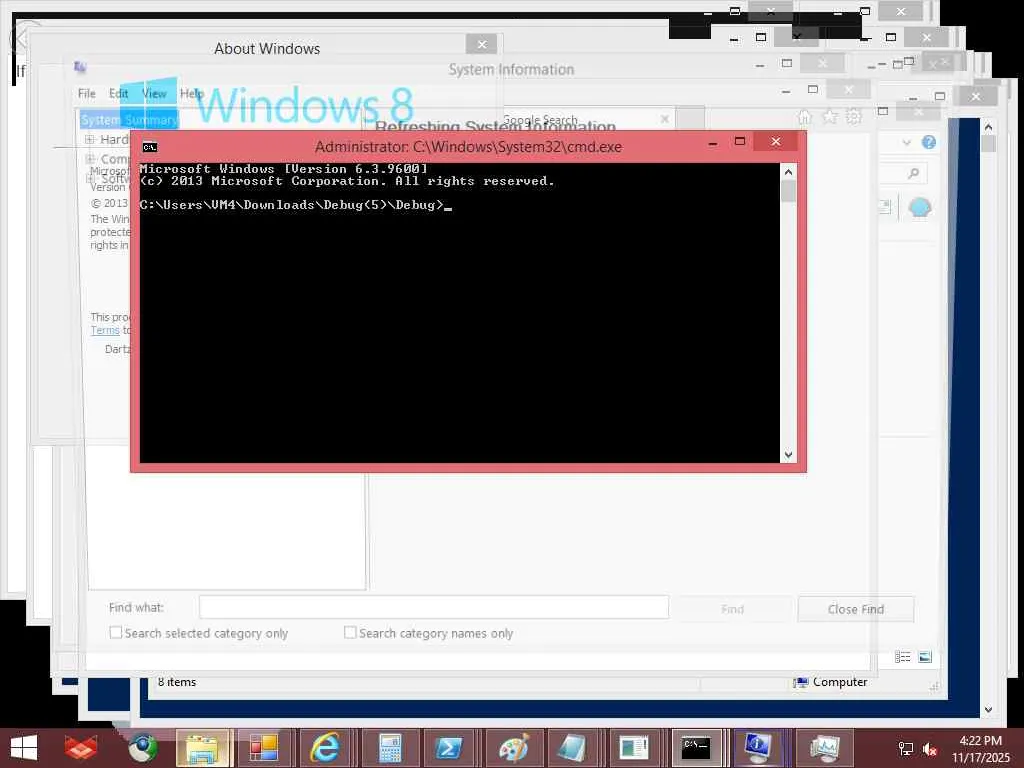The height and width of the screenshot is (768, 1024).
Task: Switch to System Information taskbar icon
Action: click(x=758, y=748)
